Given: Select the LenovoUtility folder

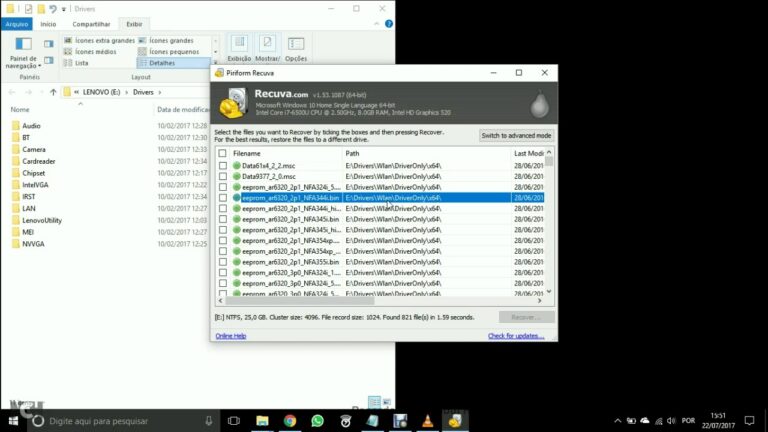Looking at the screenshot, I should tap(42, 220).
